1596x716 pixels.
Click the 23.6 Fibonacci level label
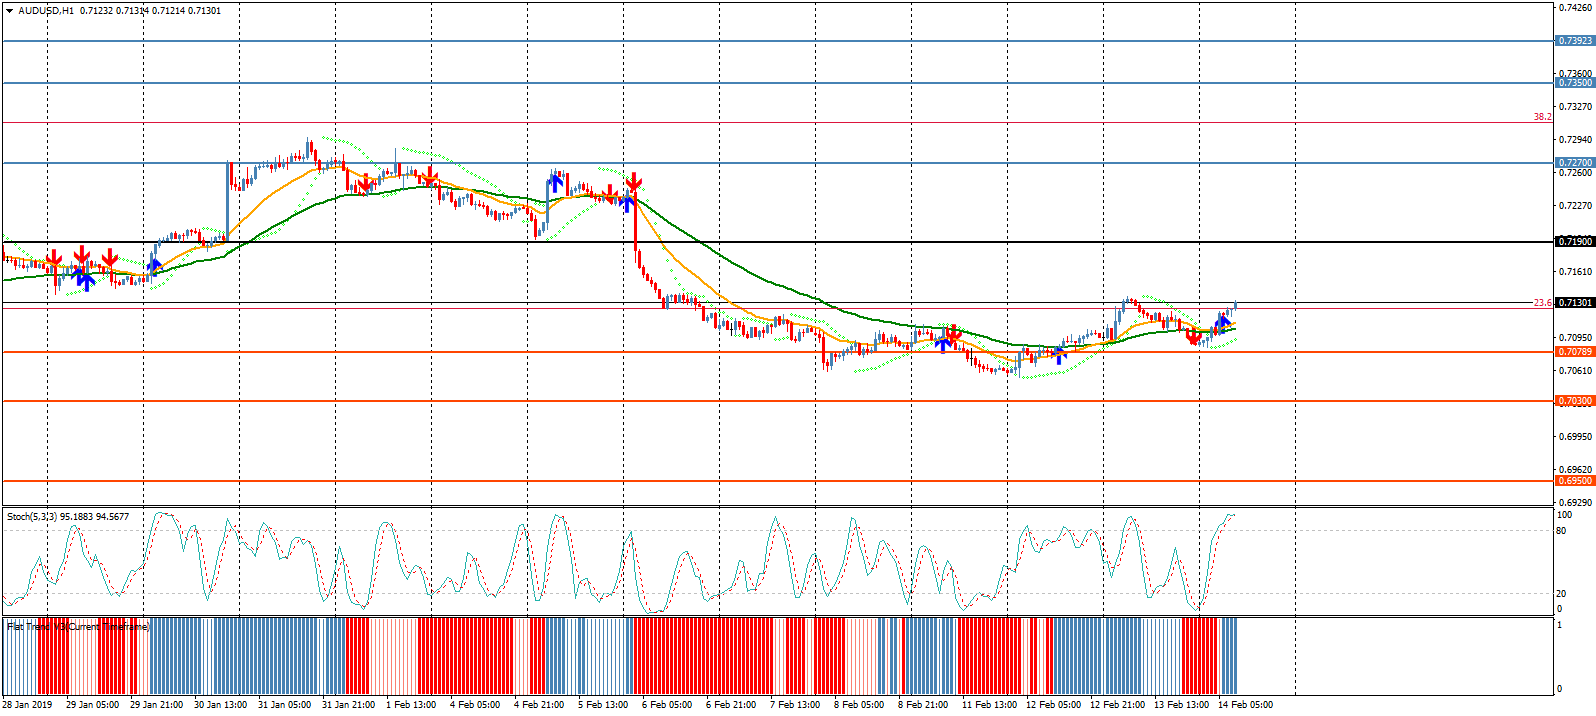[x=1542, y=303]
